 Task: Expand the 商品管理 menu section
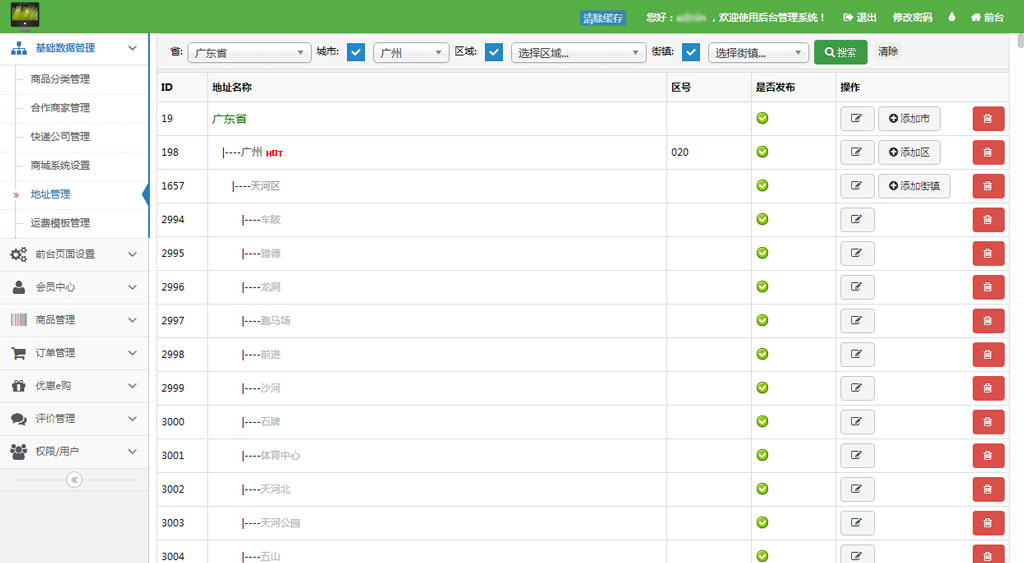click(74, 320)
